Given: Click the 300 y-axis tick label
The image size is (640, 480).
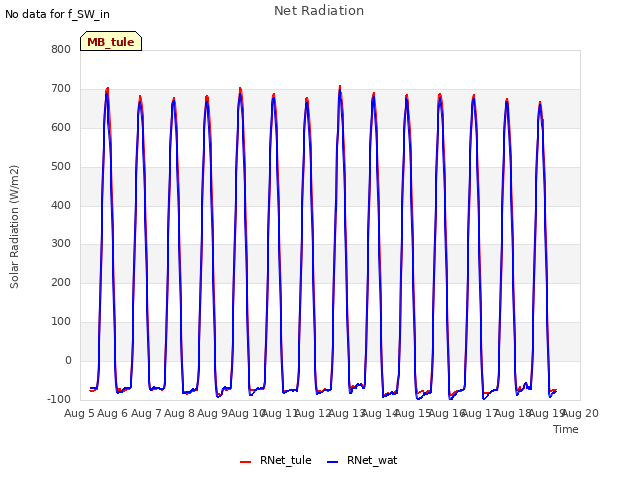Looking at the screenshot, I should [x=61, y=244].
